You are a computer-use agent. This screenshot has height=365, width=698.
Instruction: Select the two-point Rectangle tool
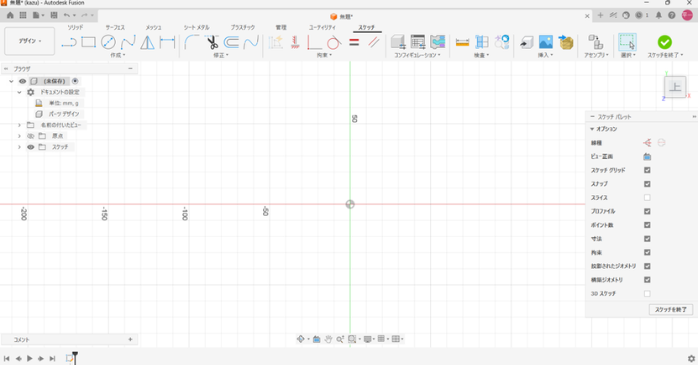[88, 42]
